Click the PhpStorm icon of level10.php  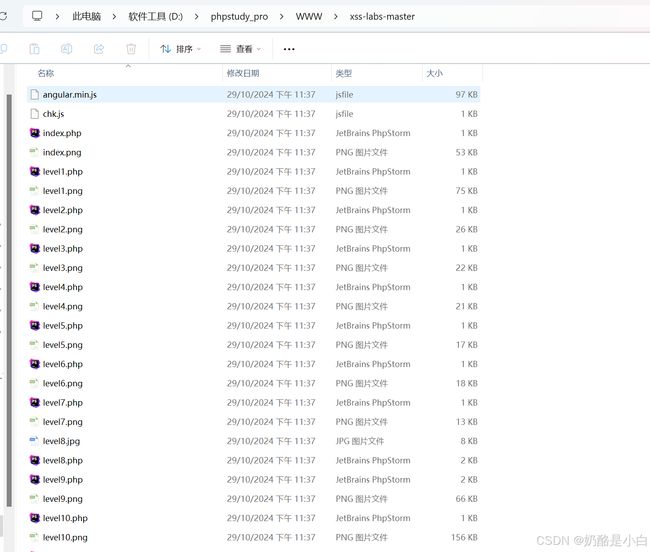[x=35, y=518]
